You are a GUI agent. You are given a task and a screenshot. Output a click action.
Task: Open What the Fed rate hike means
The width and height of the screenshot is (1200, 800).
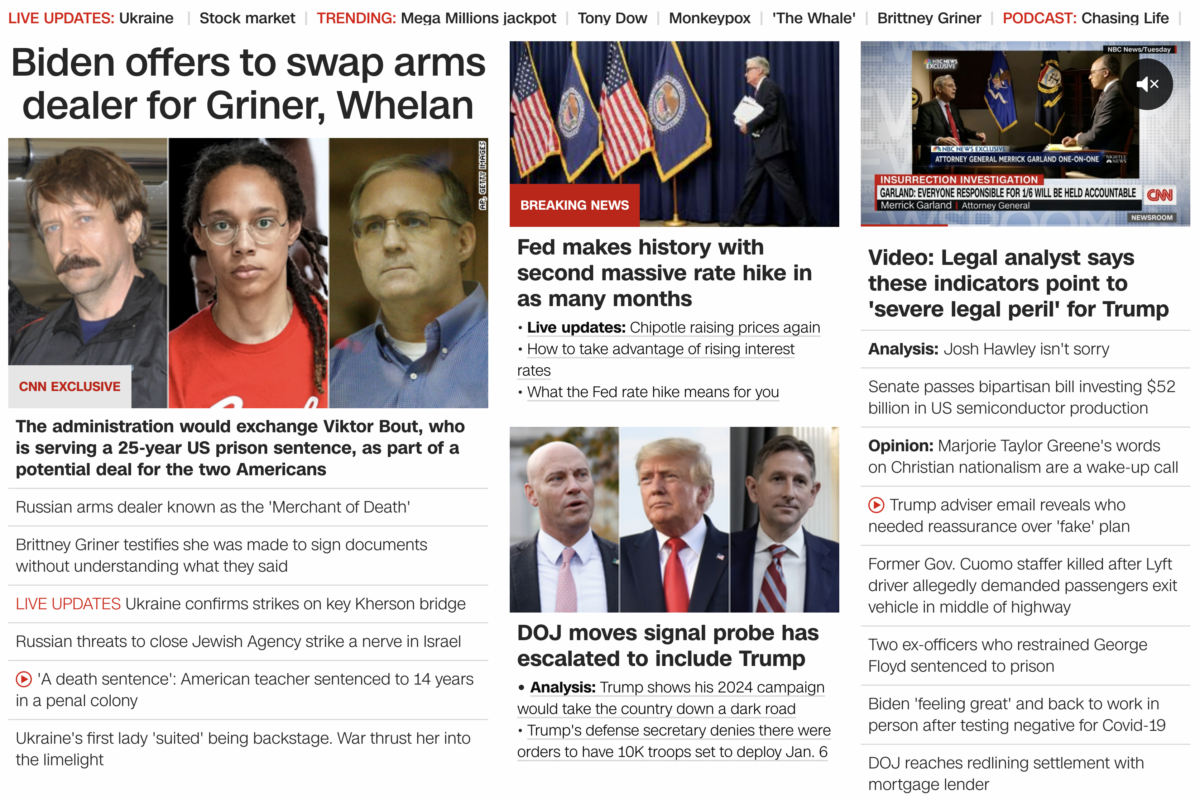[653, 392]
